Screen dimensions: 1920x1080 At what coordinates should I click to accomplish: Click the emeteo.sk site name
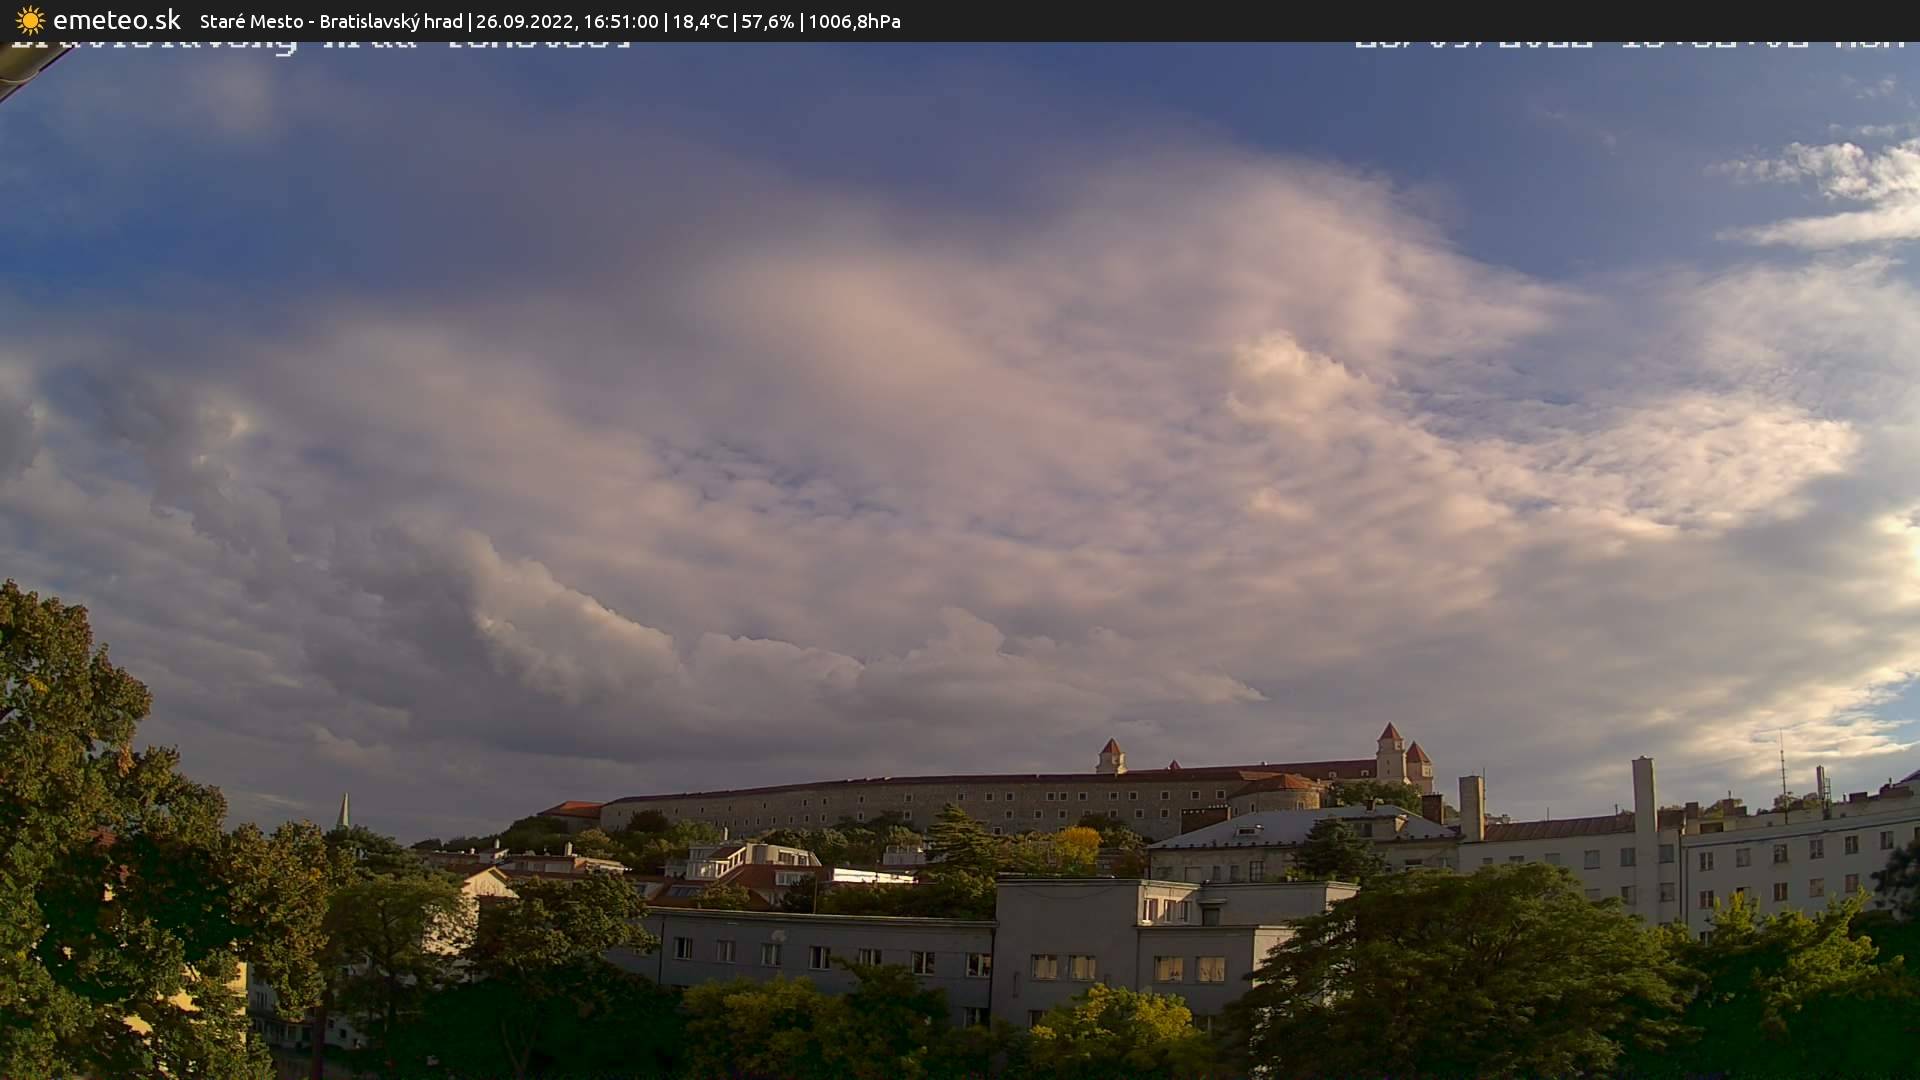[x=116, y=20]
